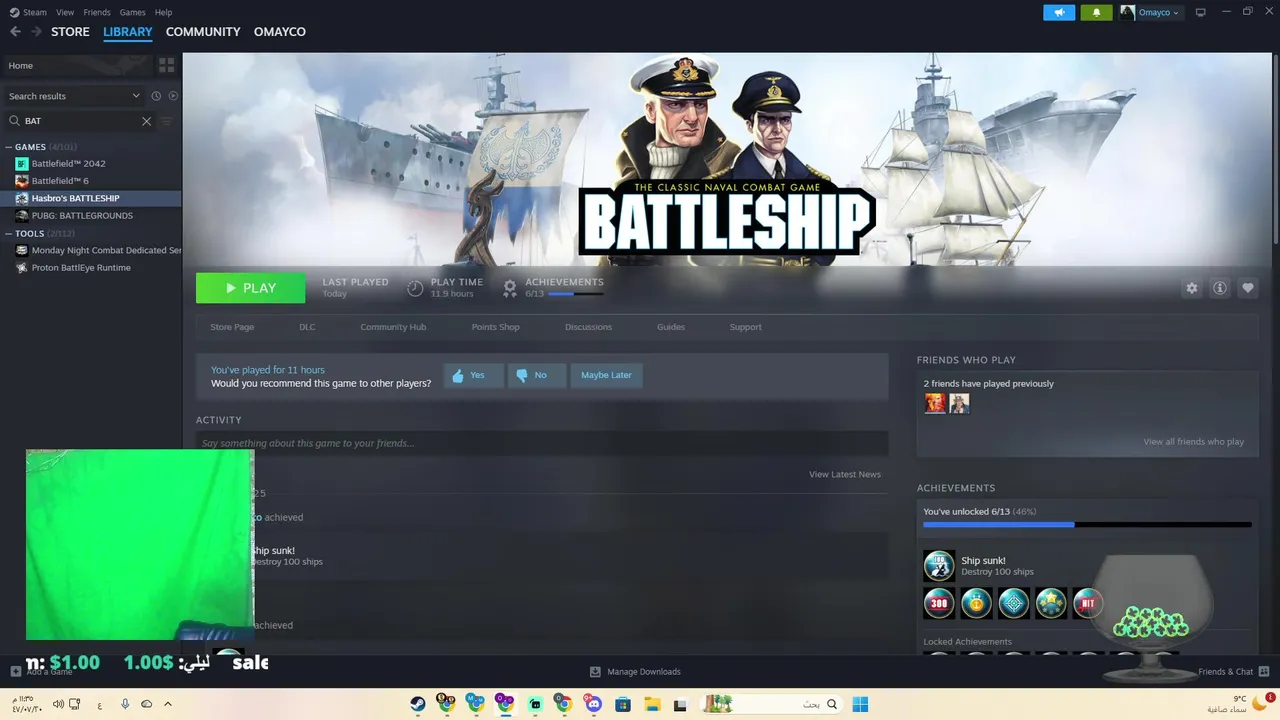Open the gold star achievement badge
Screen dimensions: 1280x720
[1051, 603]
